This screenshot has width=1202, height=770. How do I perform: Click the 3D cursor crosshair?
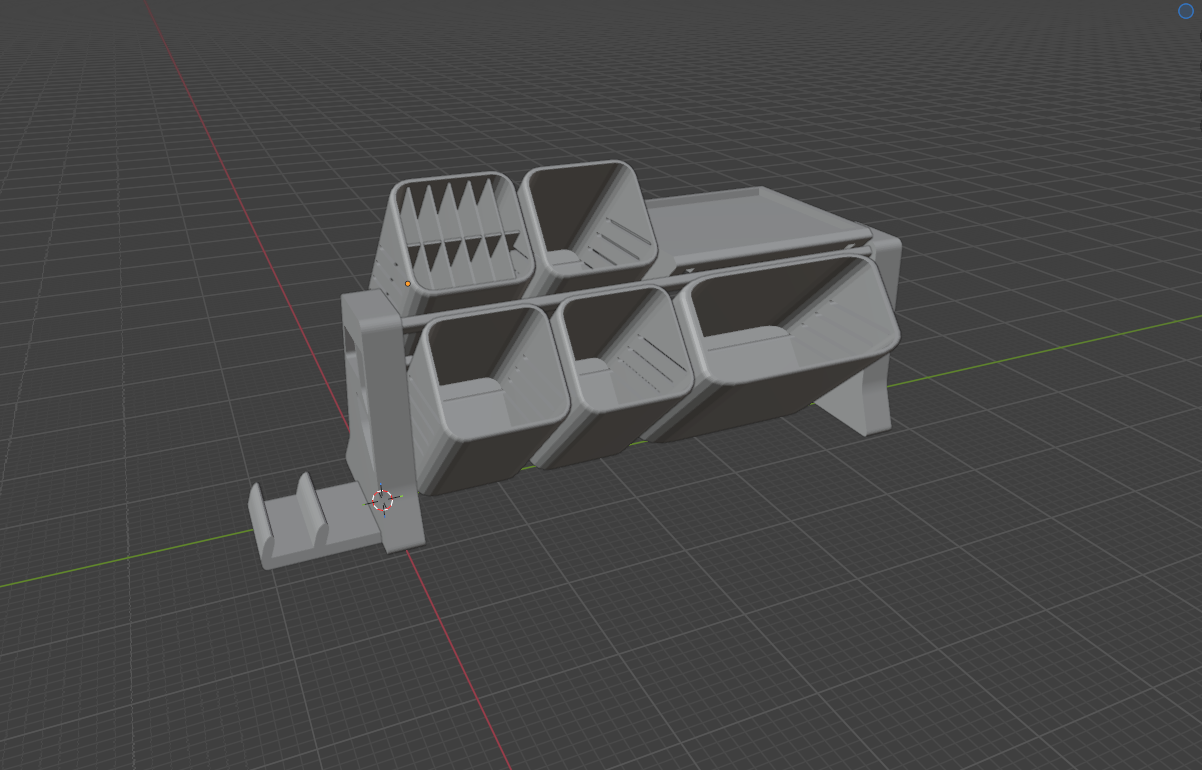(x=382, y=500)
